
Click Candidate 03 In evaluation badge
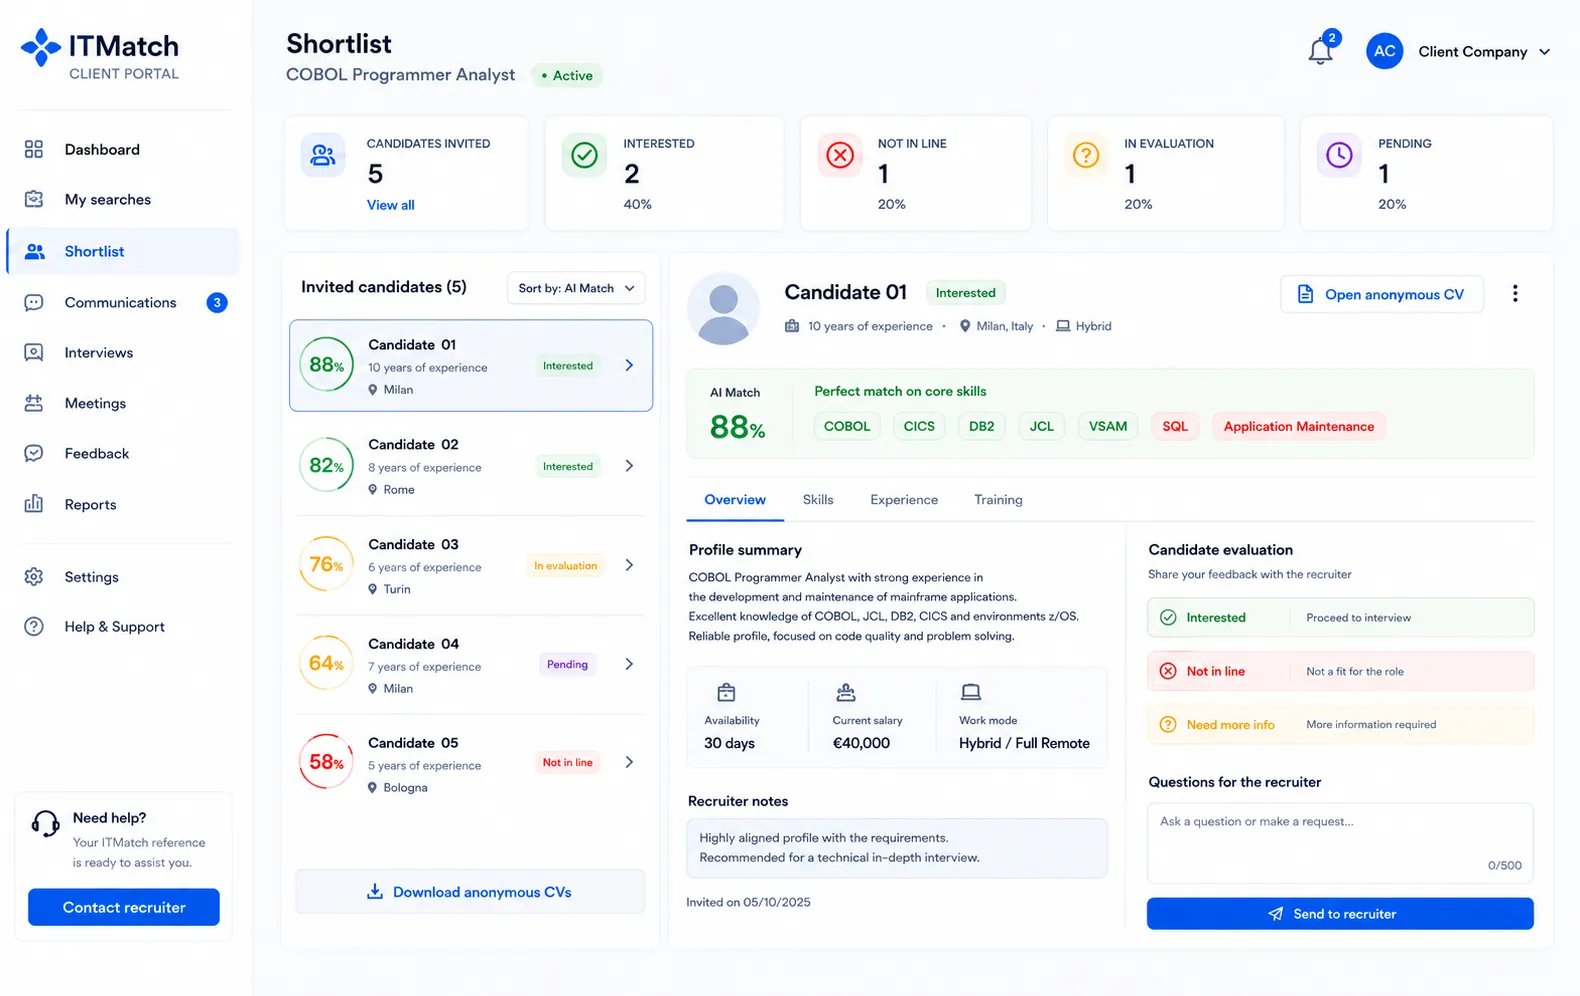tap(565, 566)
